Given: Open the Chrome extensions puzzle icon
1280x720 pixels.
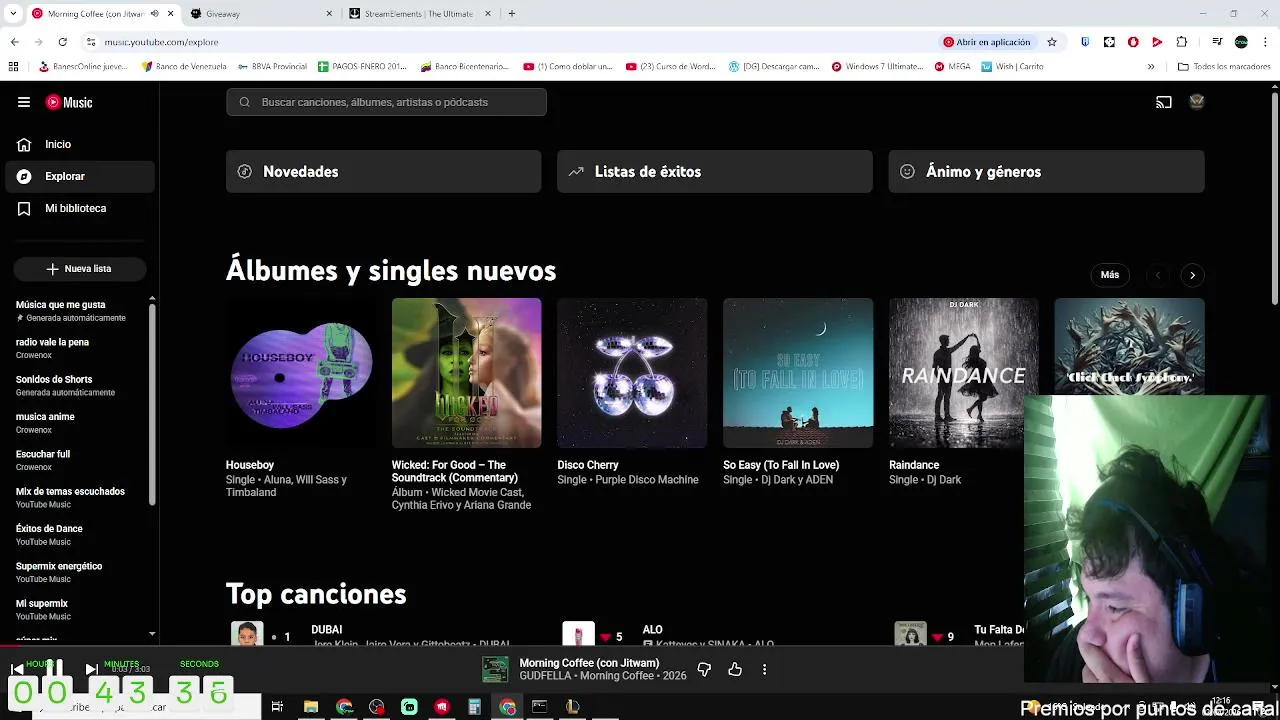Looking at the screenshot, I should pyautogui.click(x=1182, y=42).
